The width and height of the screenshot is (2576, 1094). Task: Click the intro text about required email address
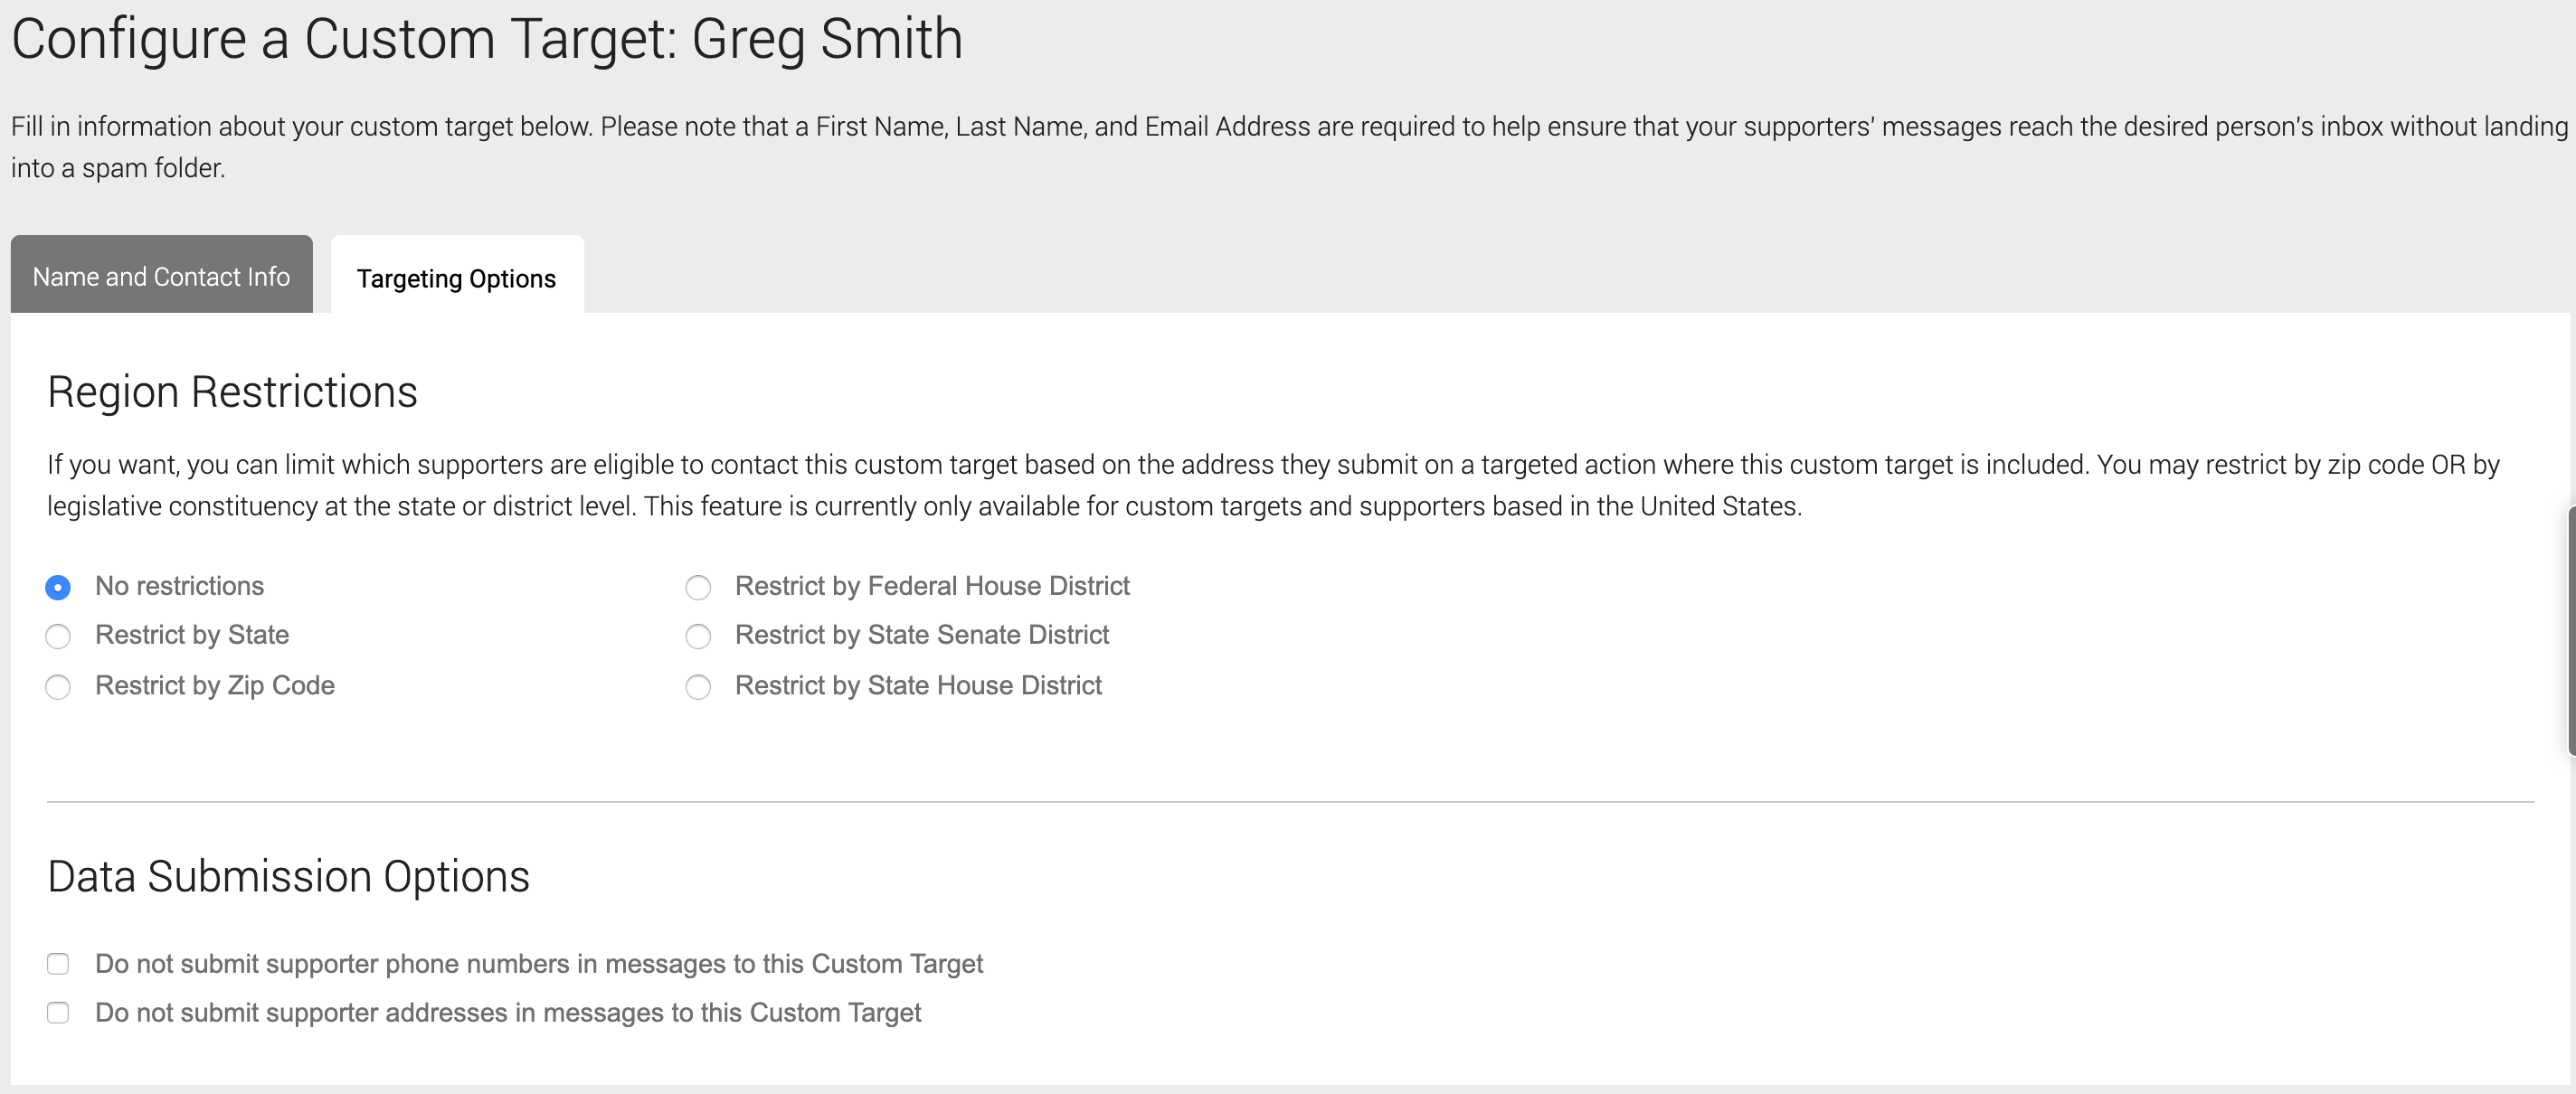pos(1288,147)
